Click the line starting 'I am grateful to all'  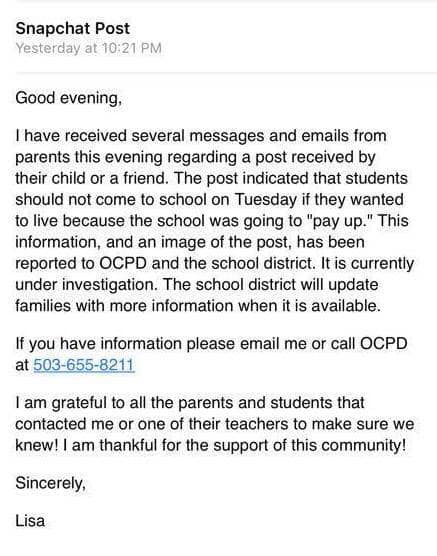190,403
